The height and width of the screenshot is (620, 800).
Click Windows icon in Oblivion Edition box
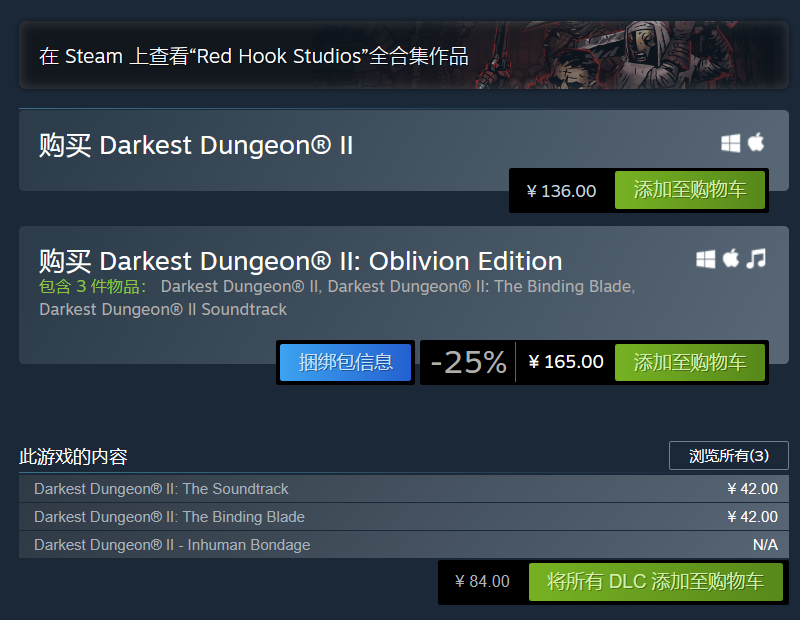(706, 259)
